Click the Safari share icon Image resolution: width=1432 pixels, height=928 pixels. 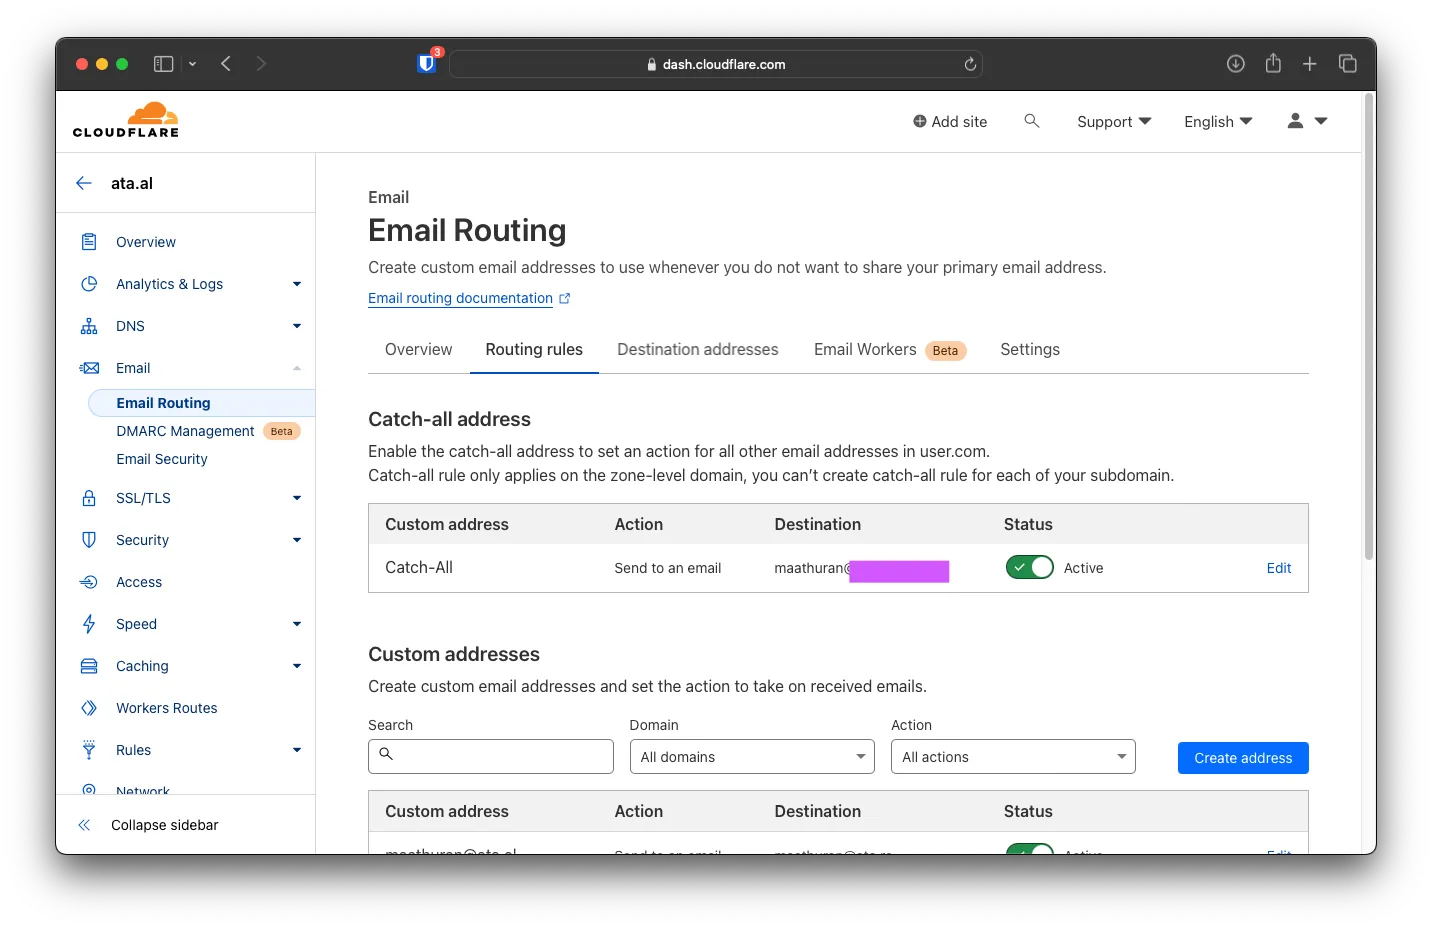(x=1273, y=63)
